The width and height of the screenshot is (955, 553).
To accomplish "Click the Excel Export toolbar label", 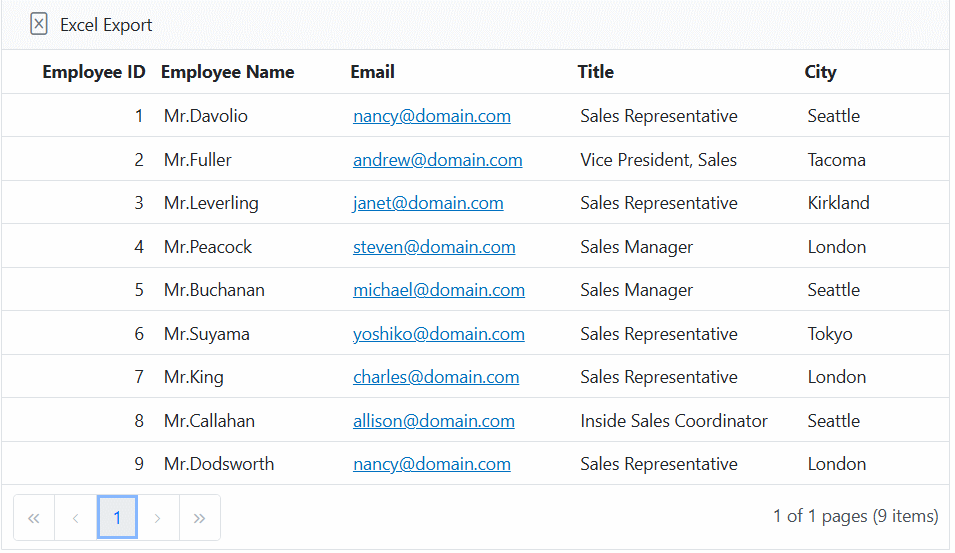I will click(x=106, y=25).
